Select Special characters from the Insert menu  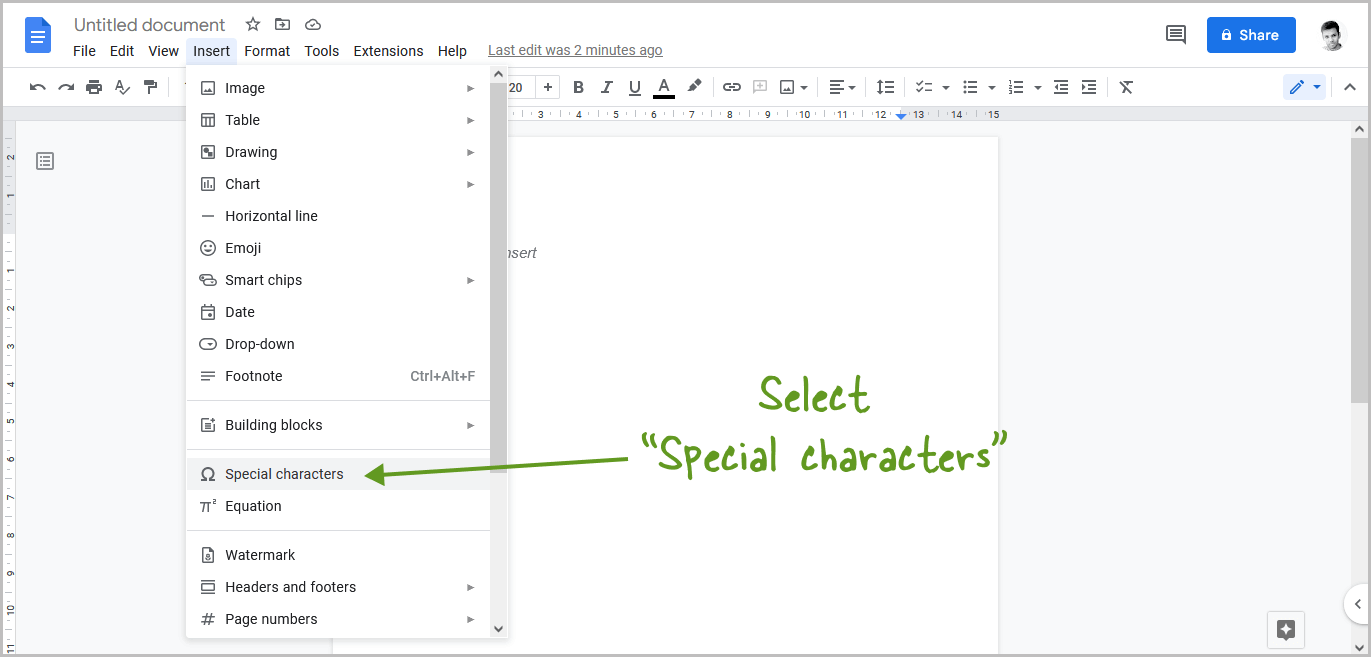(284, 473)
